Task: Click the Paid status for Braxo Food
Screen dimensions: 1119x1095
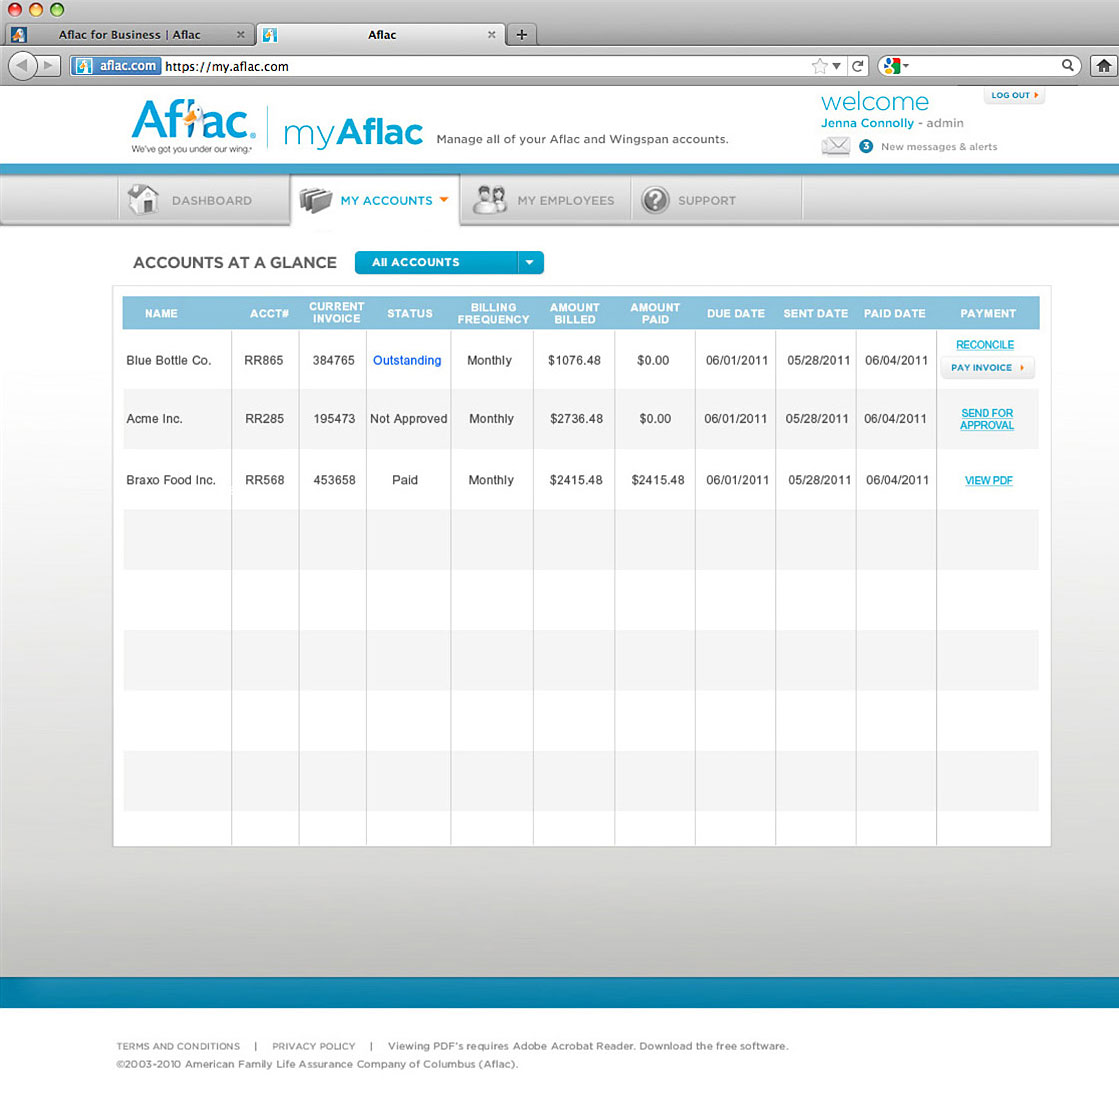Action: 405,480
